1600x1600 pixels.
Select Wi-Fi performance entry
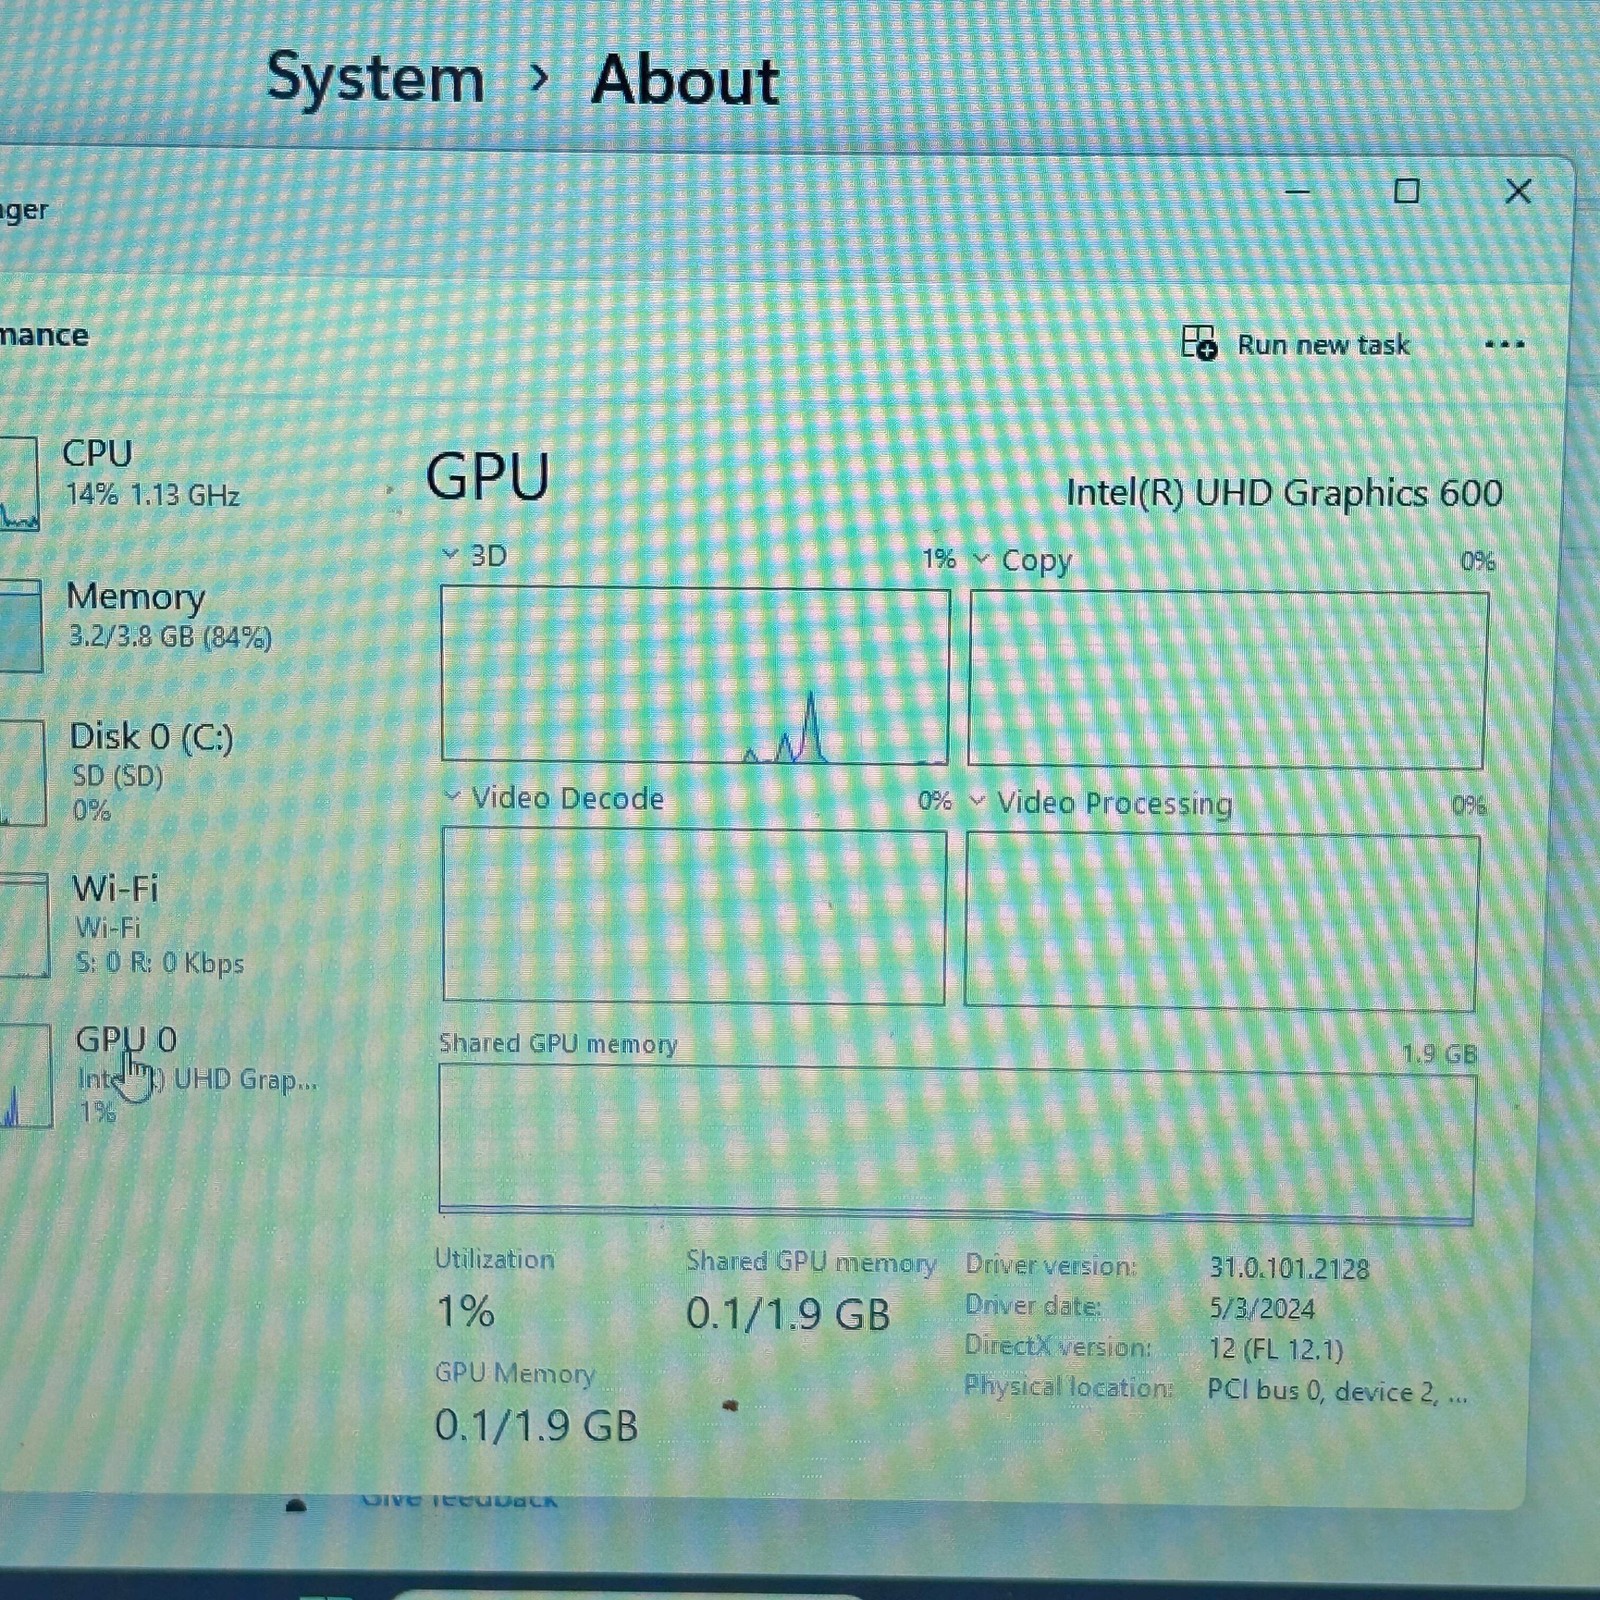coord(160,925)
